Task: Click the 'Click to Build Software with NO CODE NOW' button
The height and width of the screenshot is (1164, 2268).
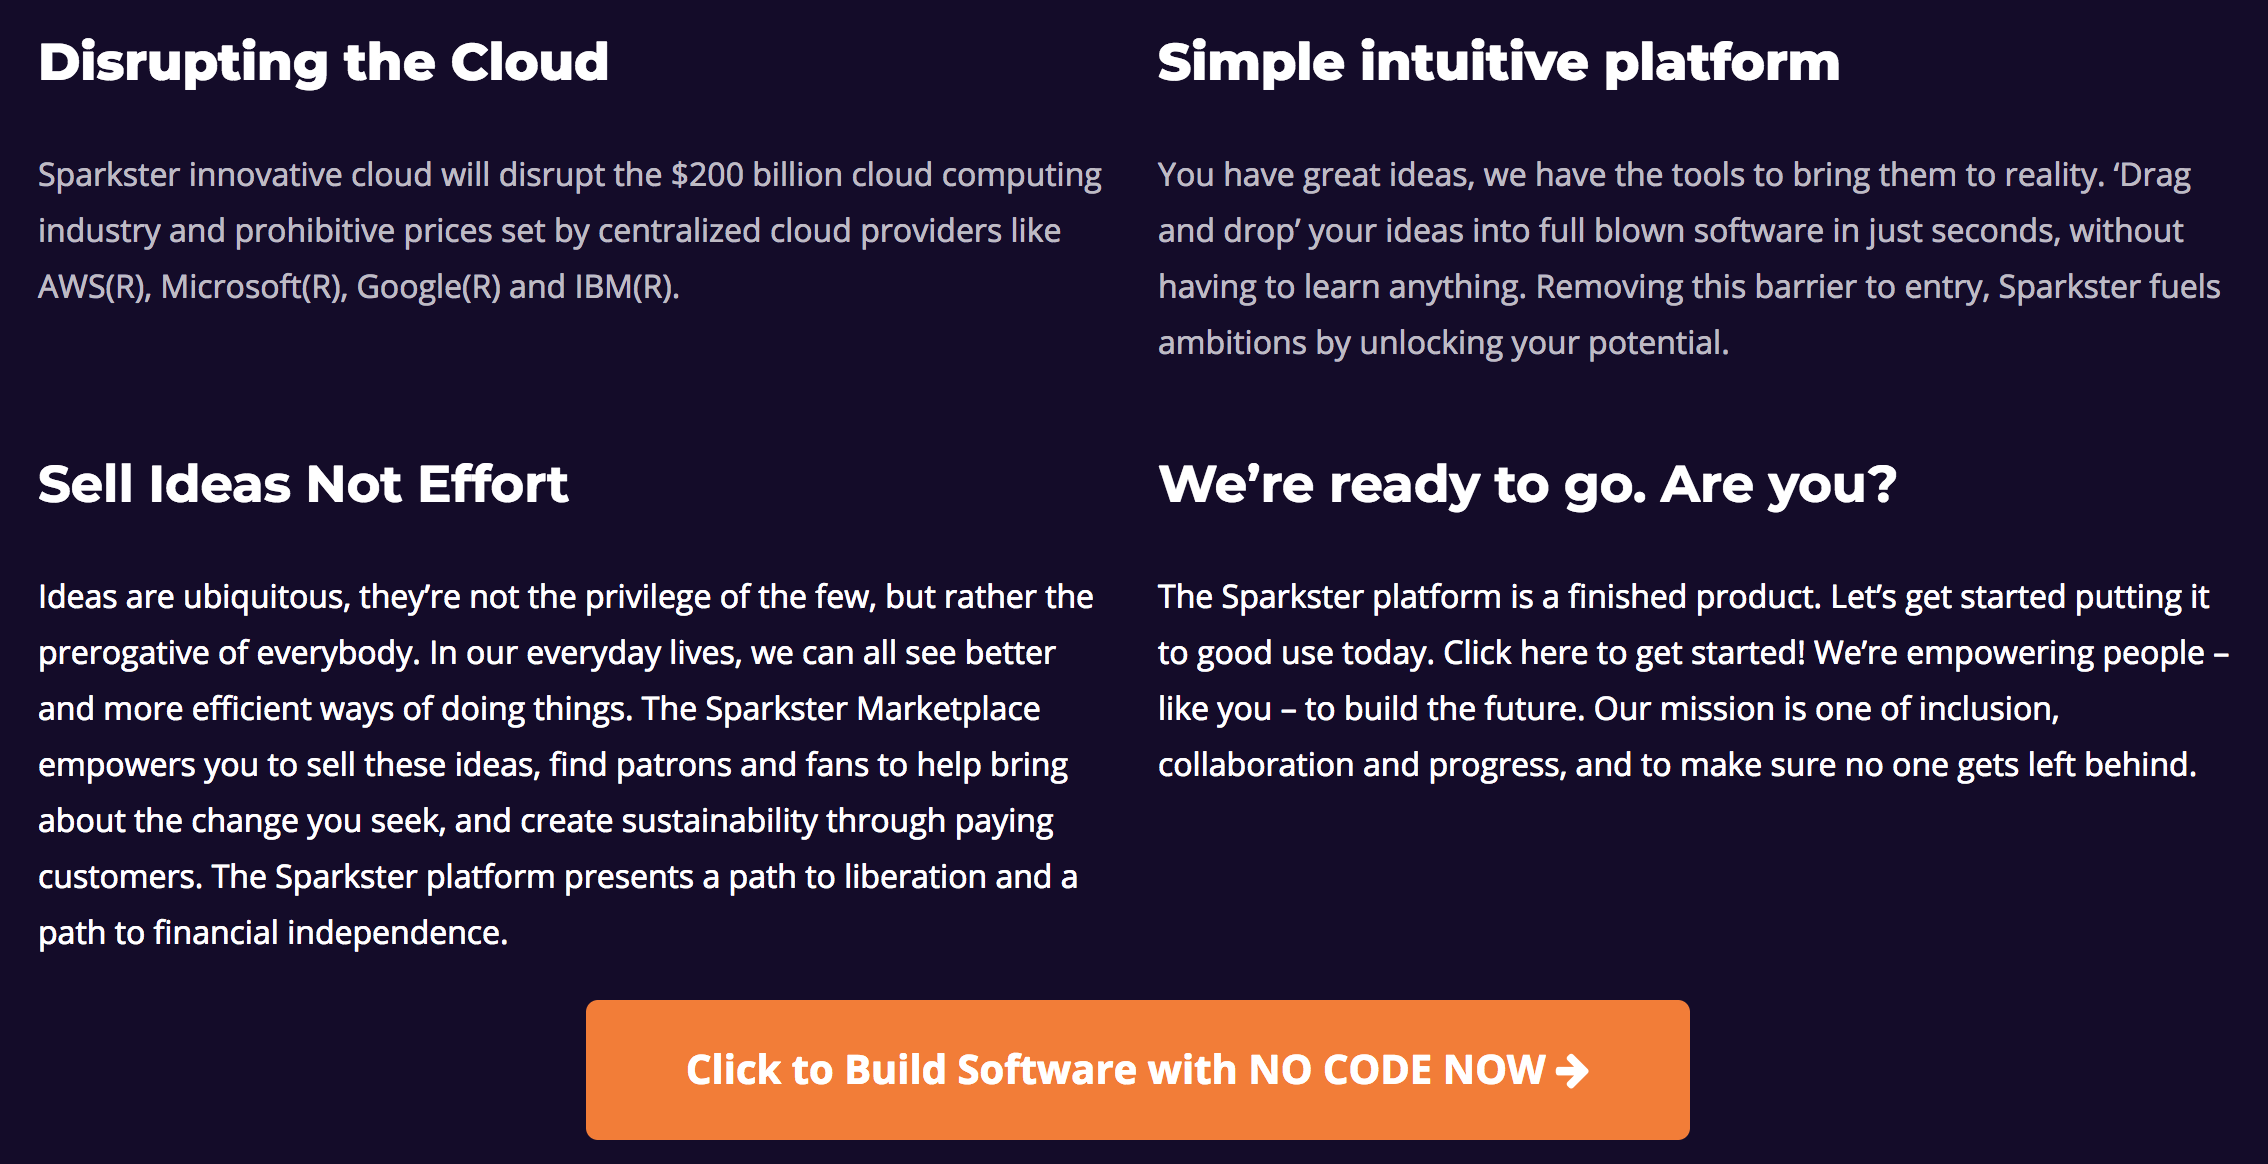Action: pyautogui.click(x=1138, y=1070)
